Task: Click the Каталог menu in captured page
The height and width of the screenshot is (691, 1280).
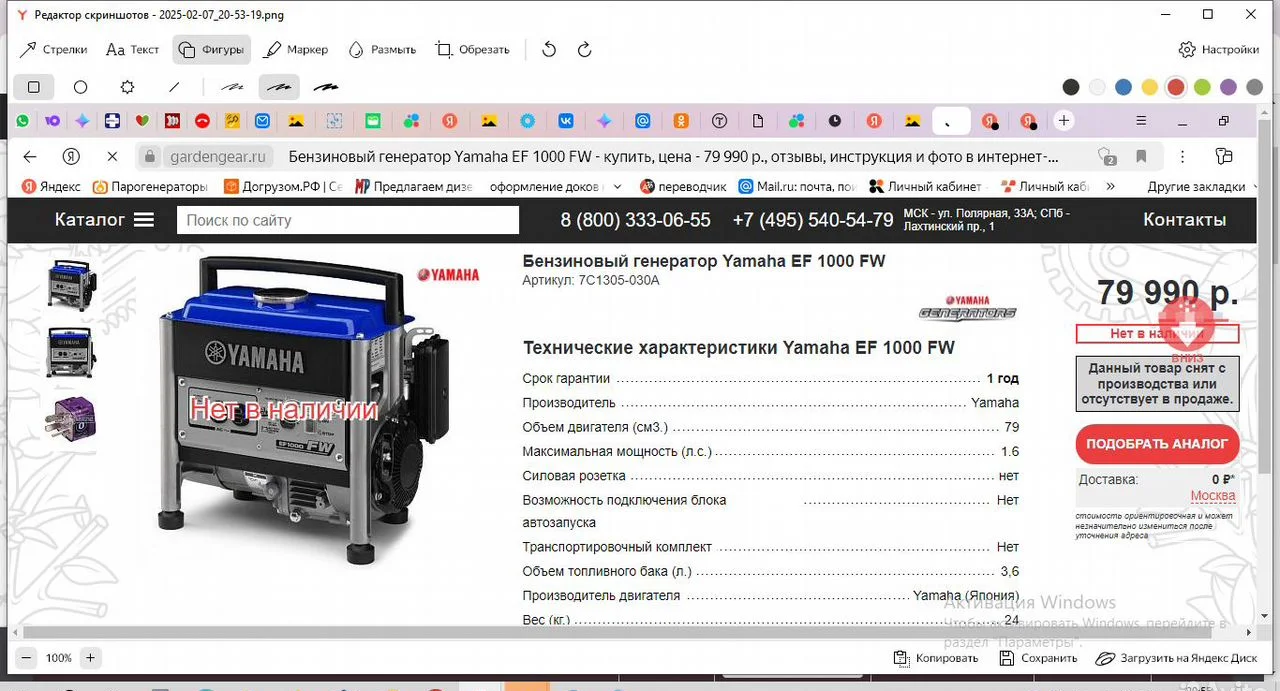Action: click(x=104, y=220)
